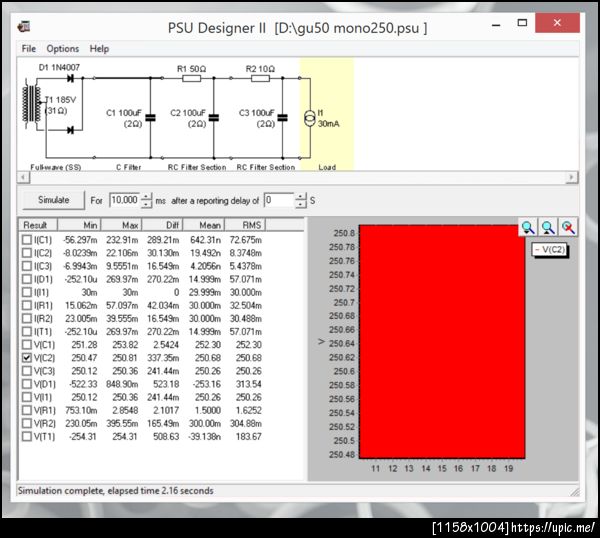Decrease simulation time with down arrow
600x538 pixels.
pos(146,205)
